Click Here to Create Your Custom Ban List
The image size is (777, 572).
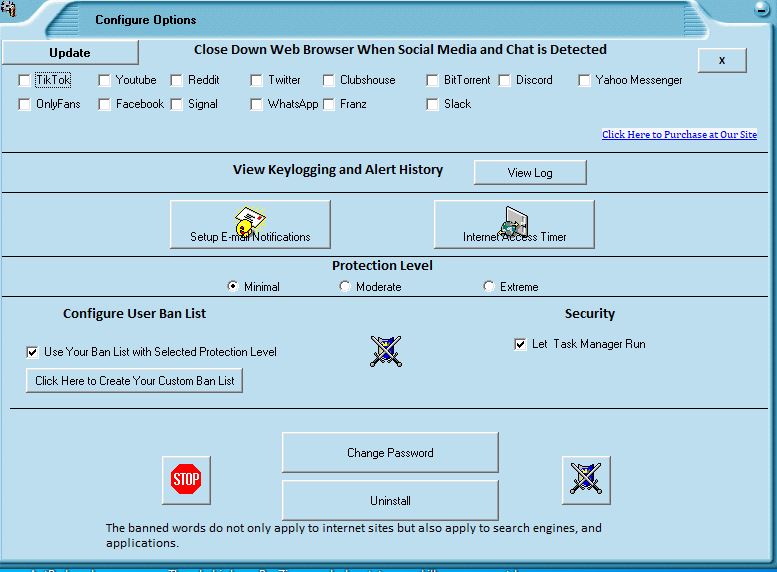coord(134,381)
